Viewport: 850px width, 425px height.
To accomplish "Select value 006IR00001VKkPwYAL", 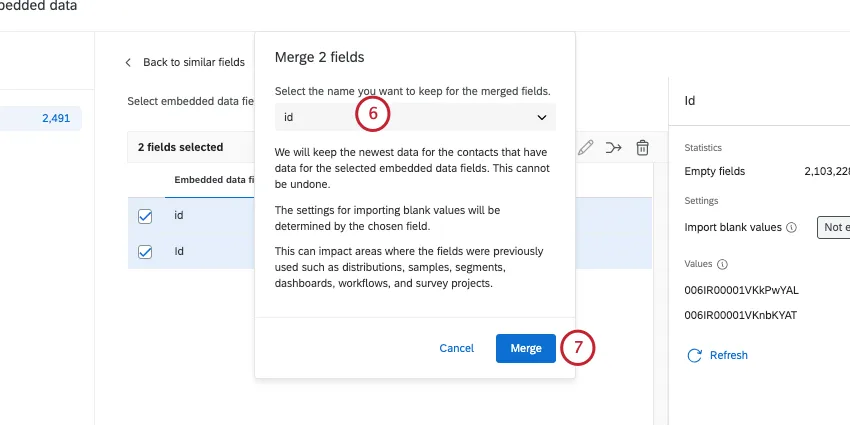I will (x=741, y=290).
